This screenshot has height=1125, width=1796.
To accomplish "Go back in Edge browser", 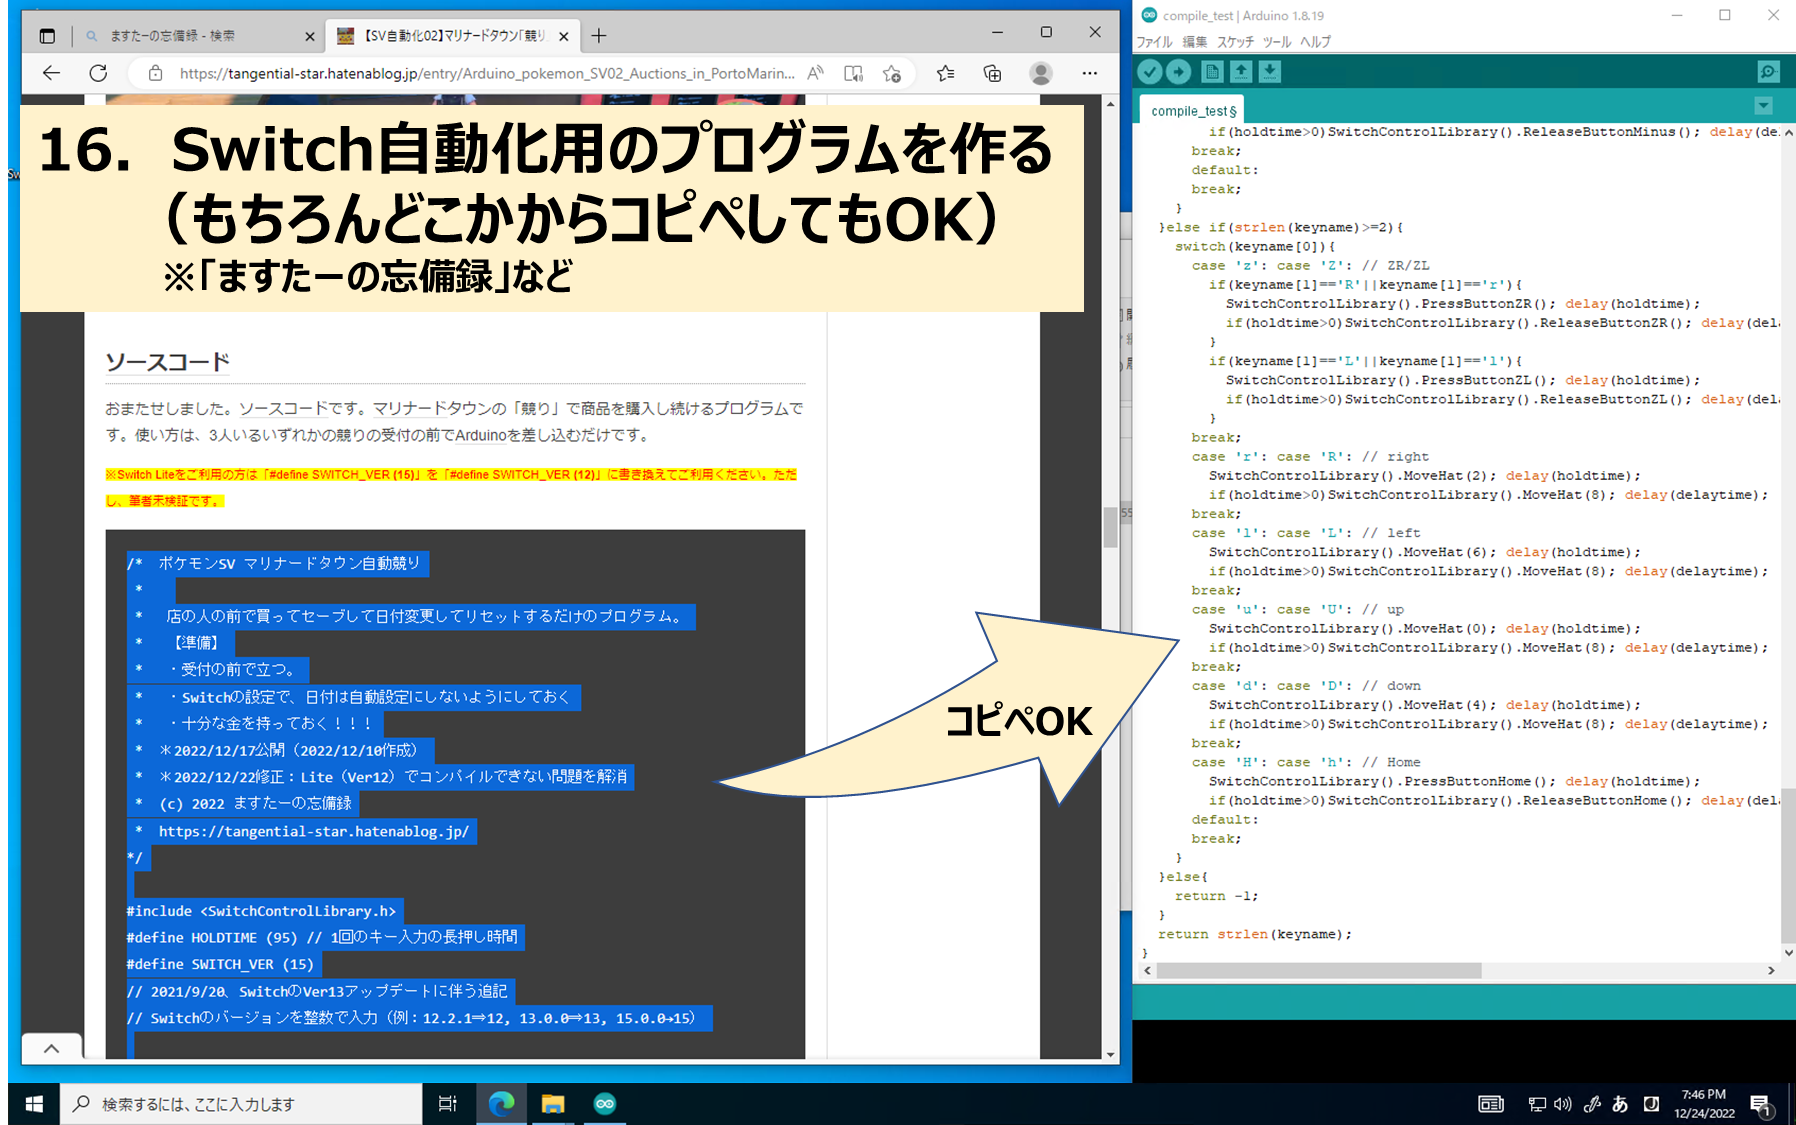I will click(51, 73).
